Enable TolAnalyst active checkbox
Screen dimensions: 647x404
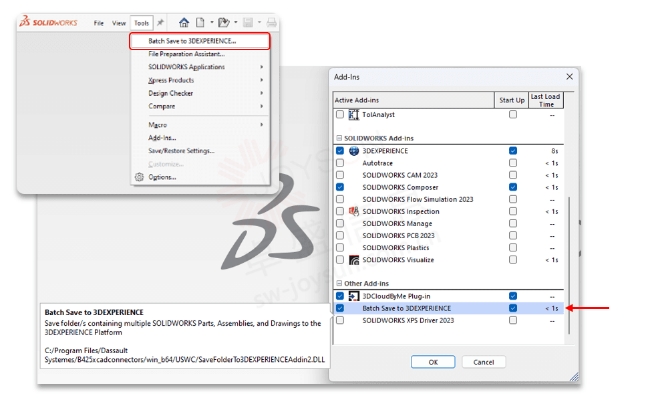(x=340, y=114)
